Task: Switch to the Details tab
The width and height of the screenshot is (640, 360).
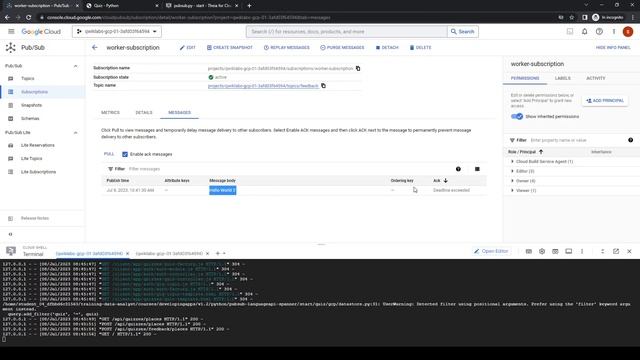Action: pyautogui.click(x=144, y=112)
